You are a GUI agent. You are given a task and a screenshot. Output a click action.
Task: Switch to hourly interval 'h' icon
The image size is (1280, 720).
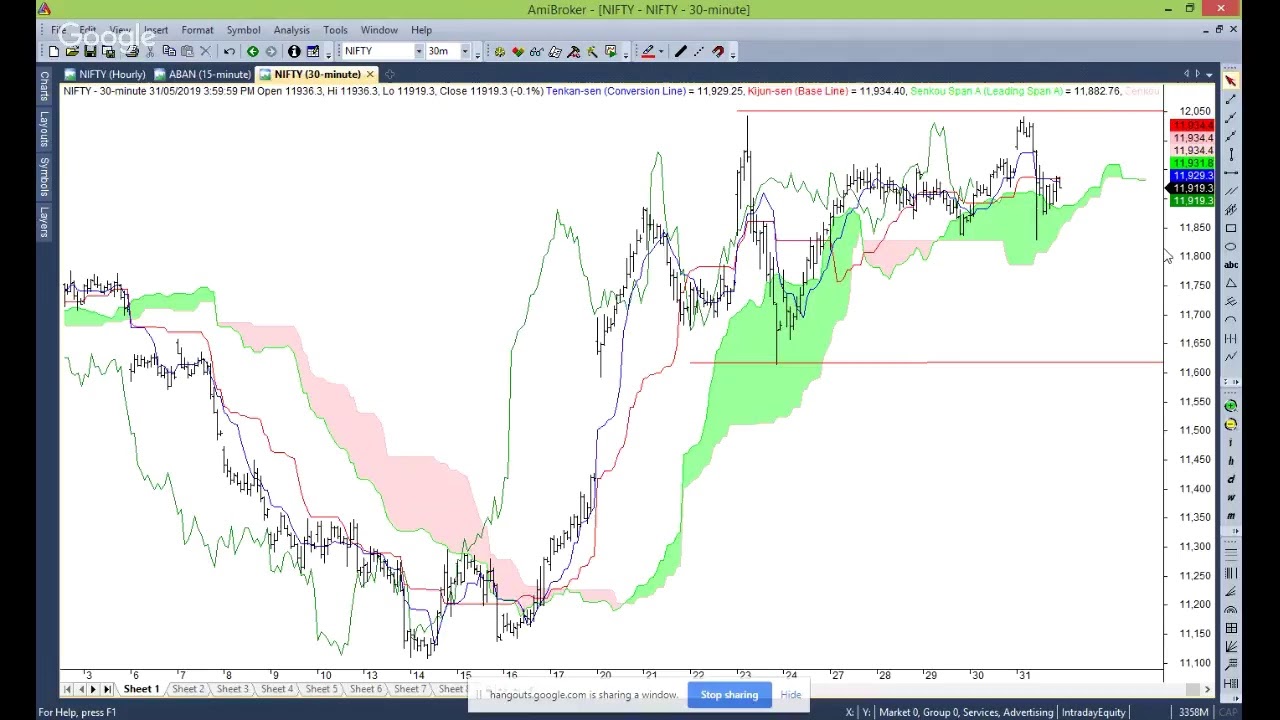click(1231, 461)
